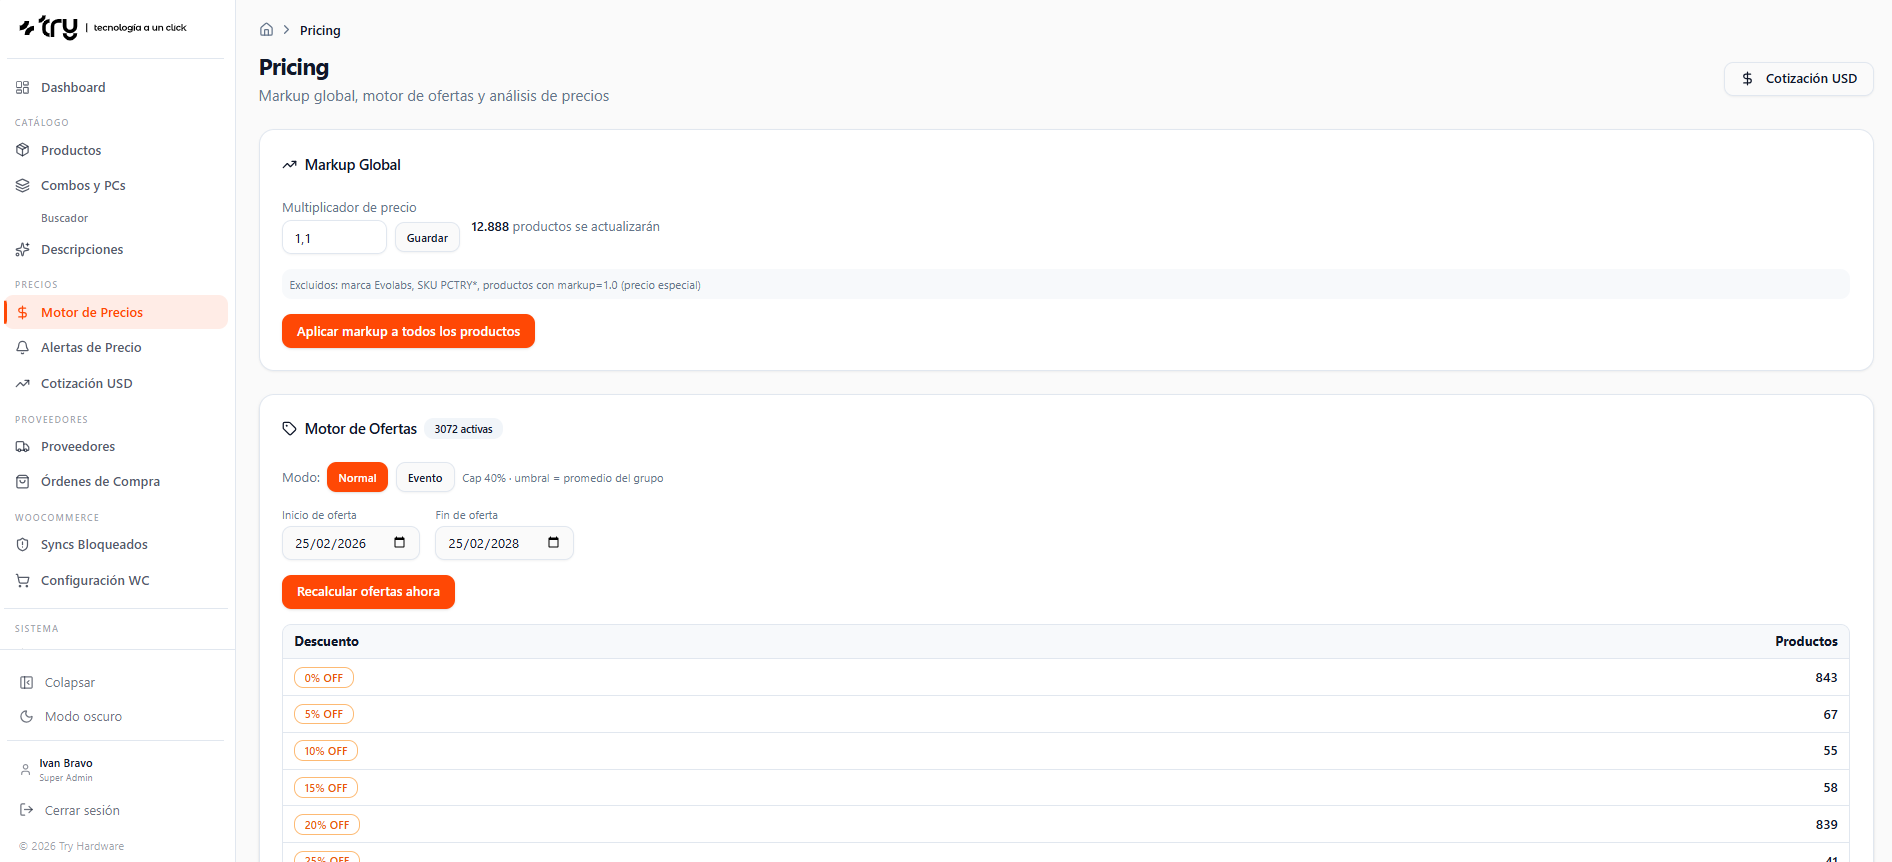Image resolution: width=1892 pixels, height=862 pixels.
Task: Click Aplicar markup a todos los productos
Action: point(408,332)
